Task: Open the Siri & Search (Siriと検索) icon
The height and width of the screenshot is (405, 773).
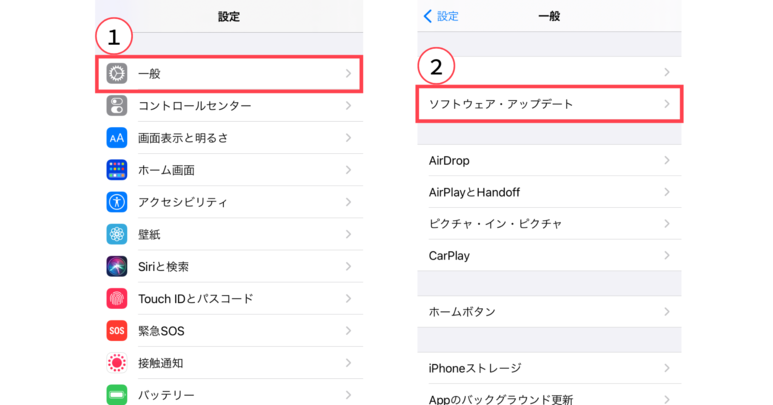Action: point(117,267)
